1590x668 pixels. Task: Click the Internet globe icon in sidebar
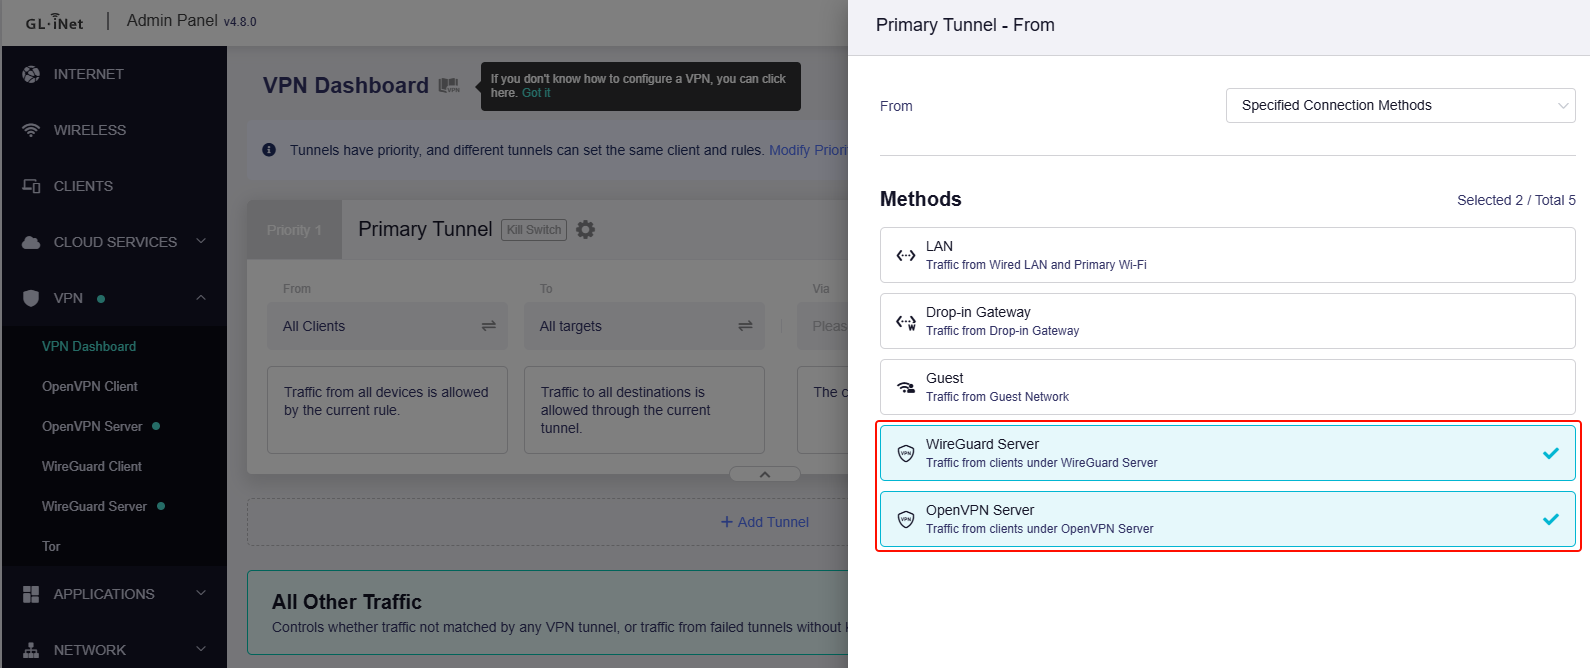(x=31, y=74)
